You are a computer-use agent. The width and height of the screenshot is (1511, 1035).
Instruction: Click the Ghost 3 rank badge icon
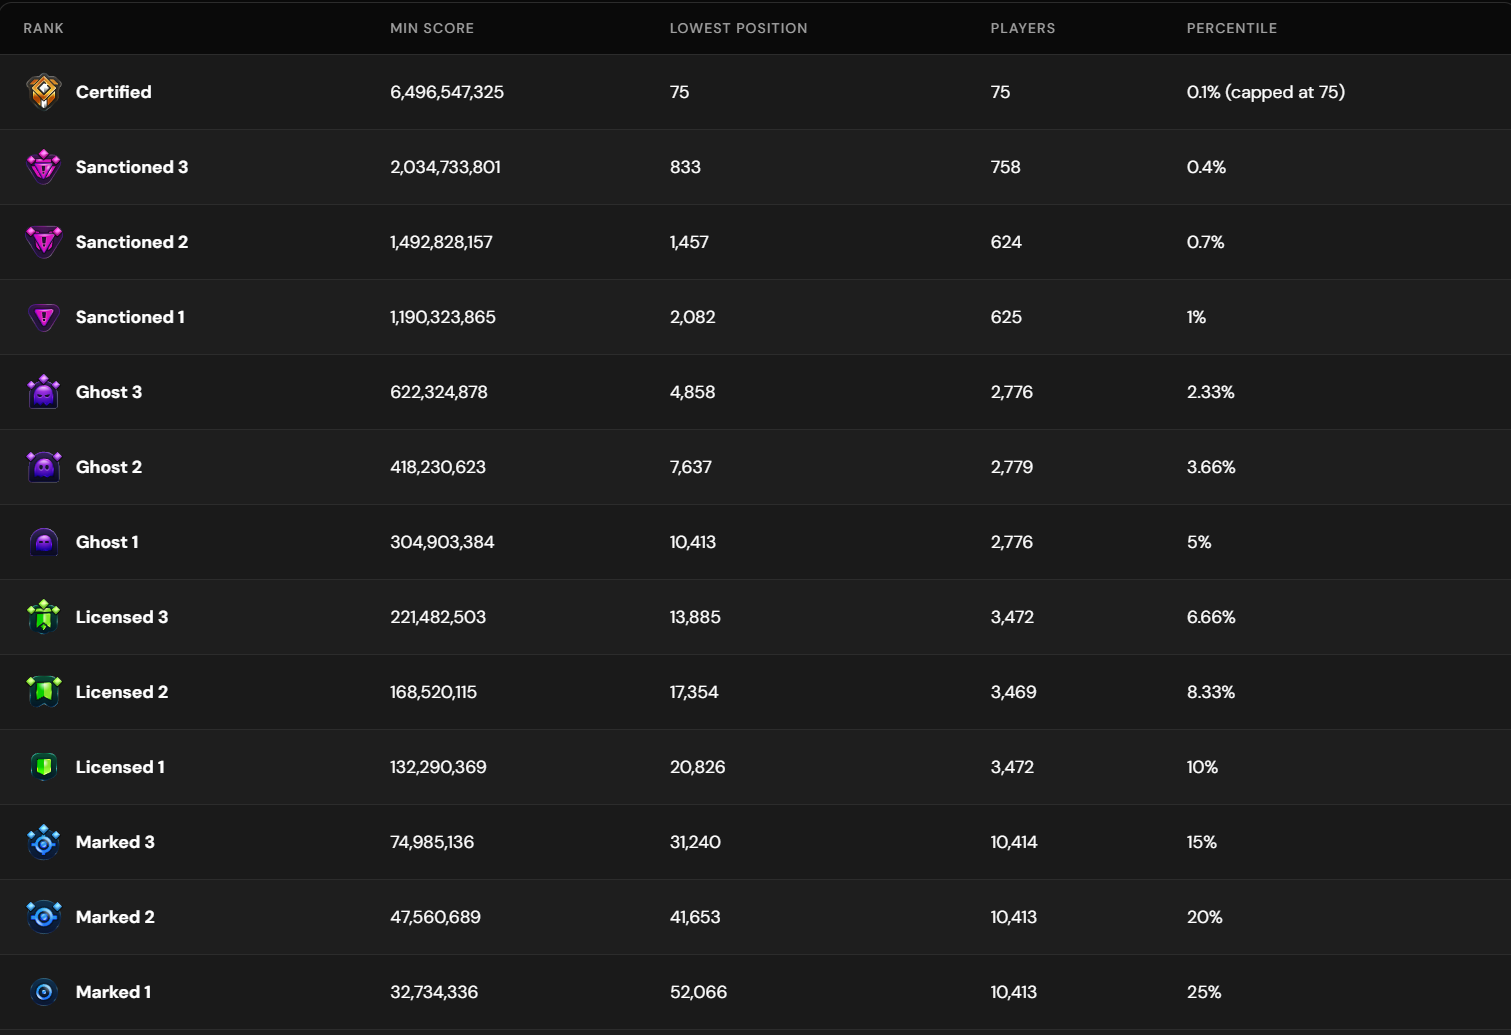coord(44,392)
